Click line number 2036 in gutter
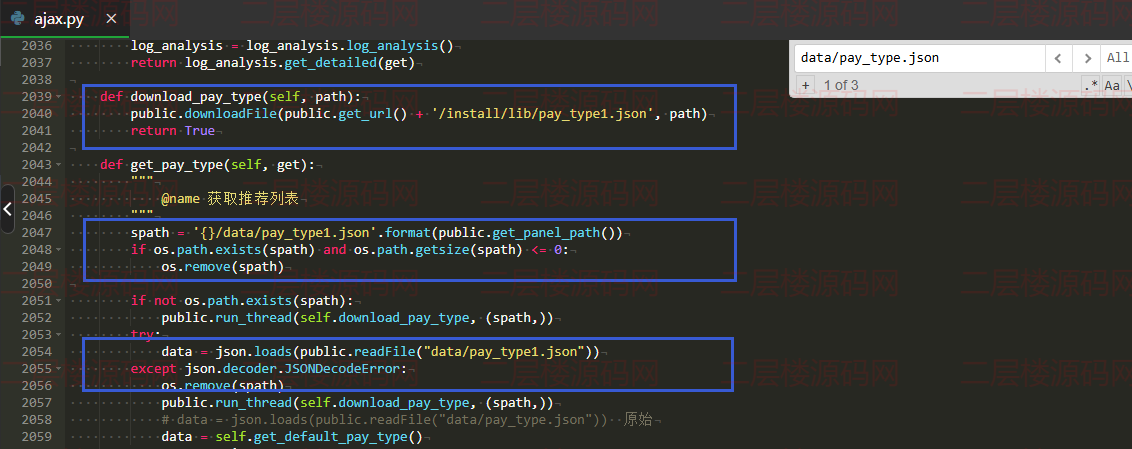This screenshot has width=1132, height=449. click(x=37, y=45)
